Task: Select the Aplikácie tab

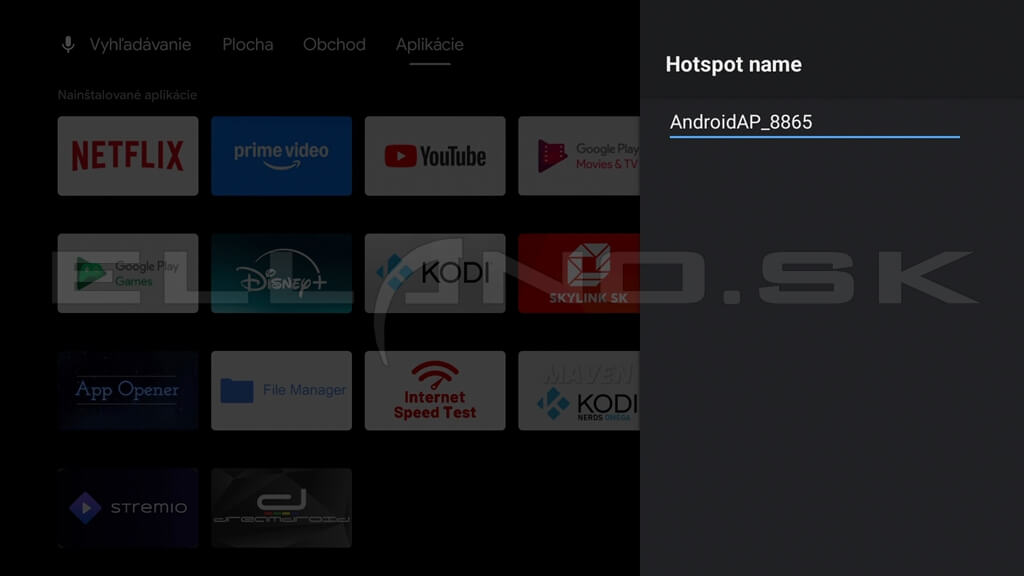Action: (x=429, y=45)
